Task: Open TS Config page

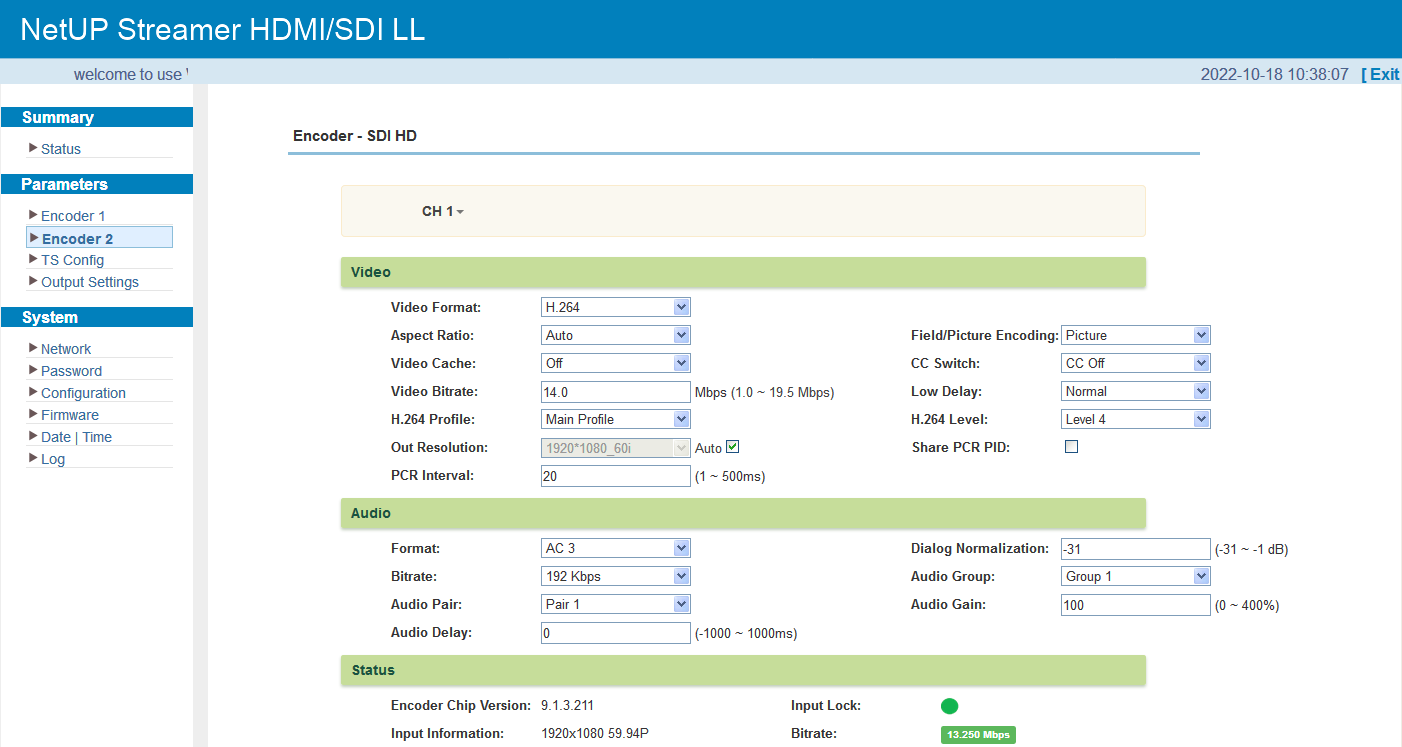Action: click(x=72, y=260)
